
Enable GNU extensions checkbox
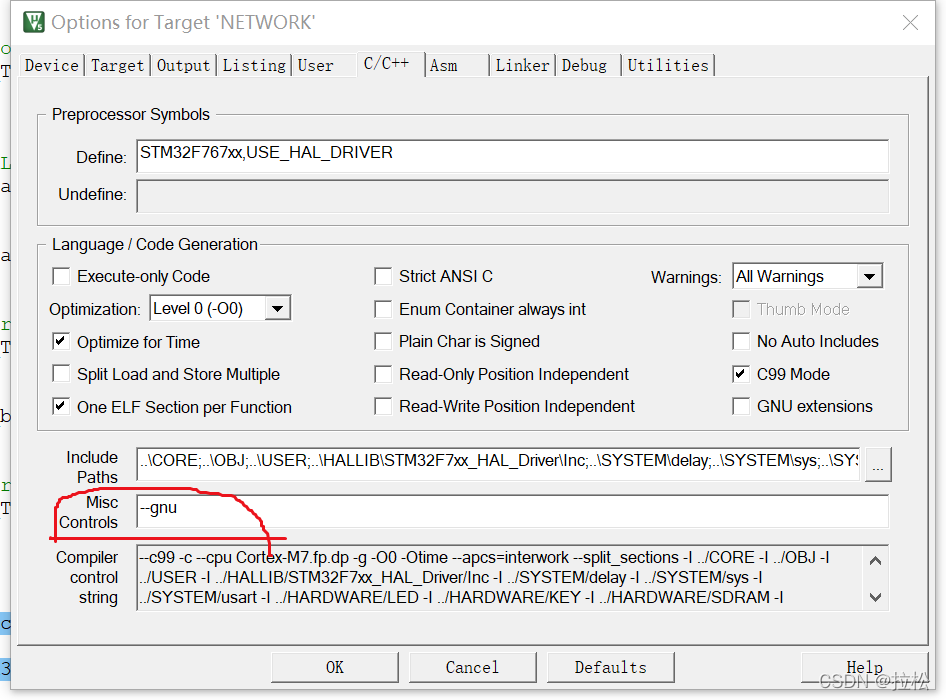(741, 406)
